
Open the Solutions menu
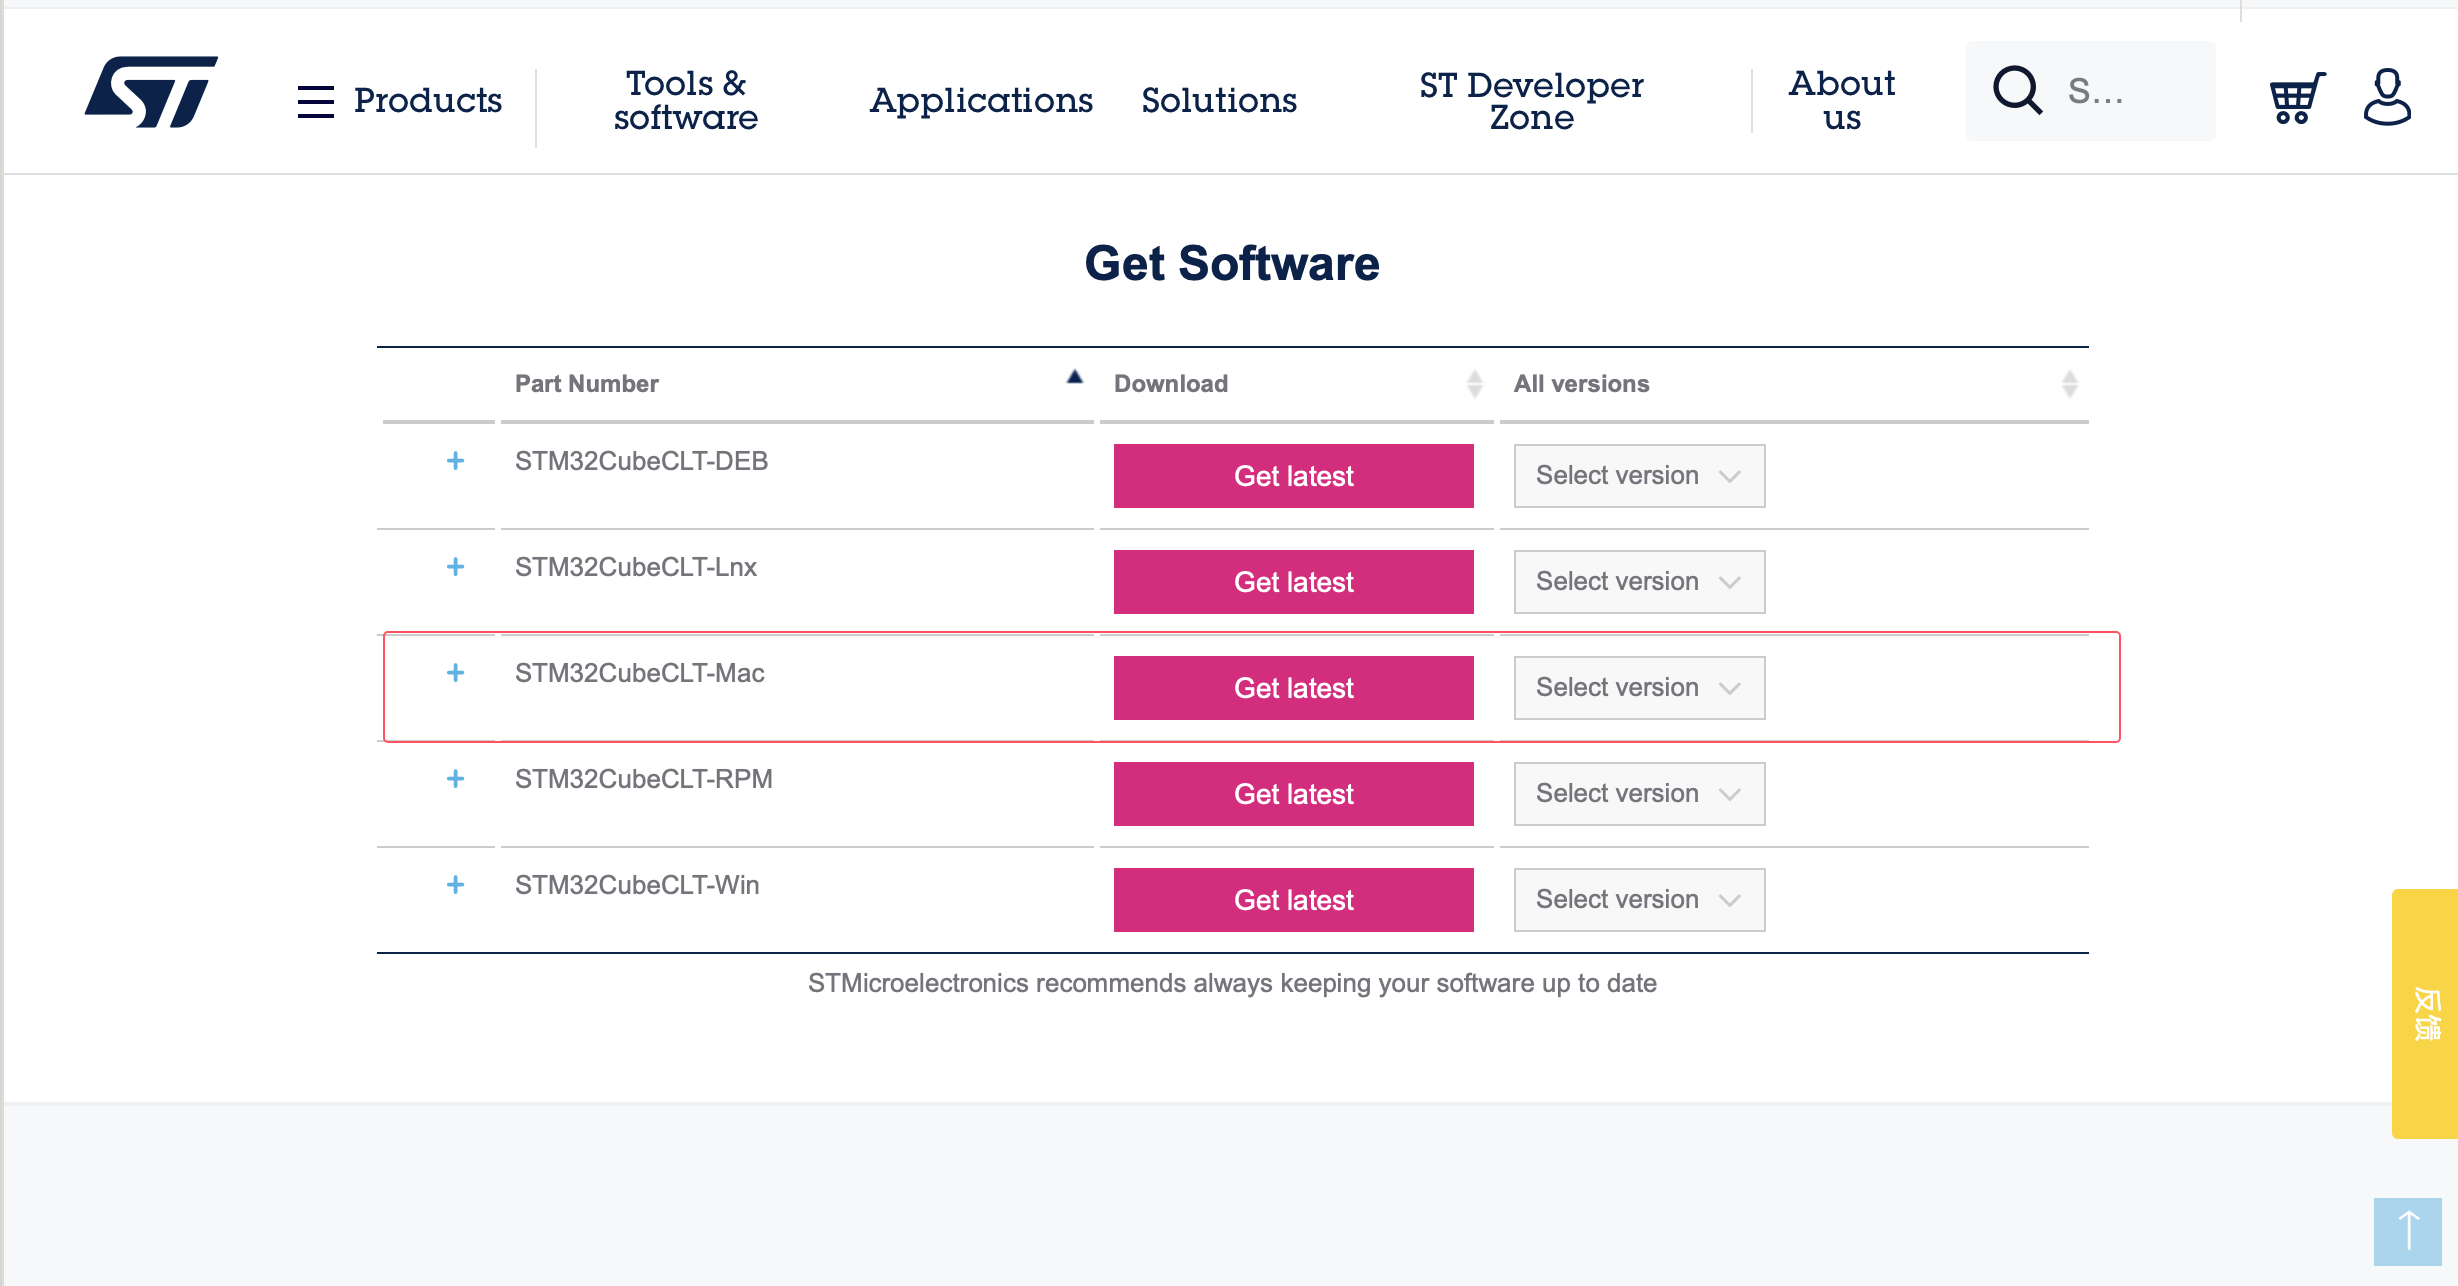click(1219, 100)
